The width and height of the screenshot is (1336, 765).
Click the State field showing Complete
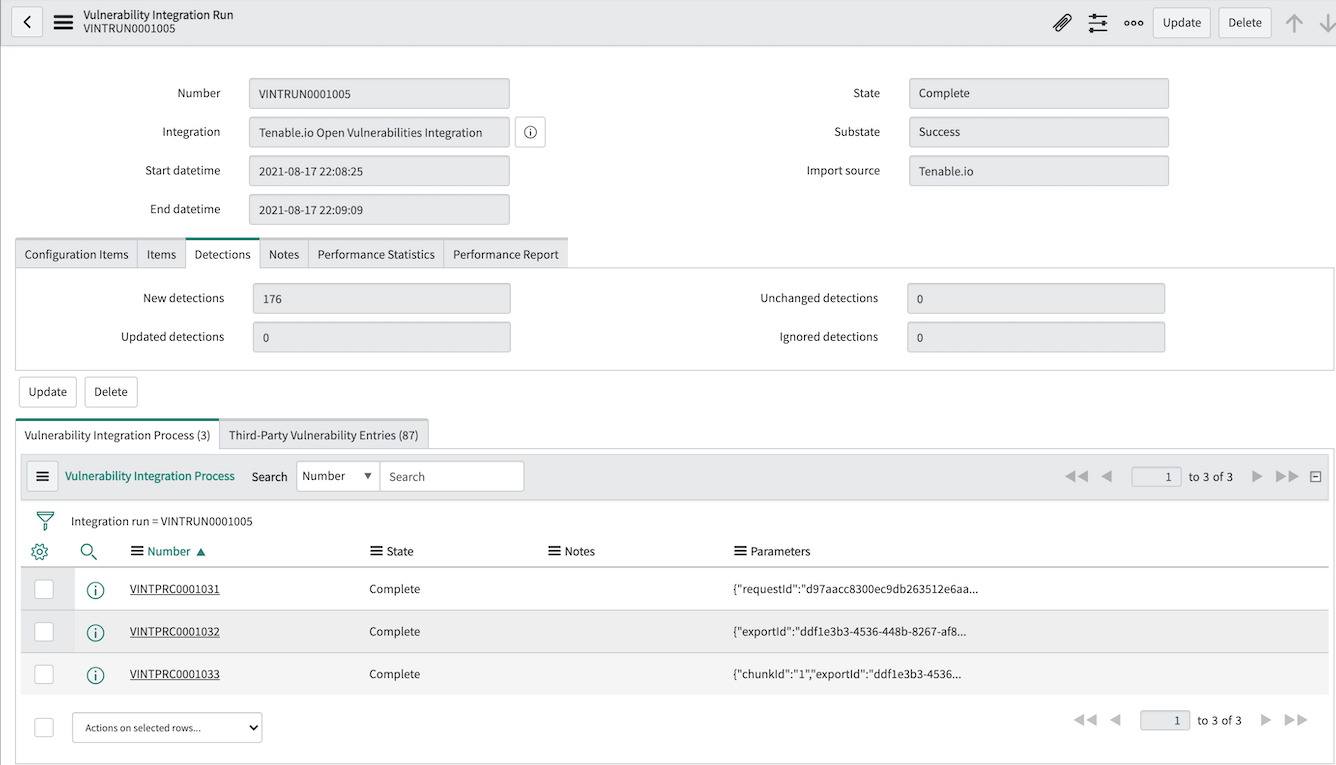pyautogui.click(x=1039, y=93)
